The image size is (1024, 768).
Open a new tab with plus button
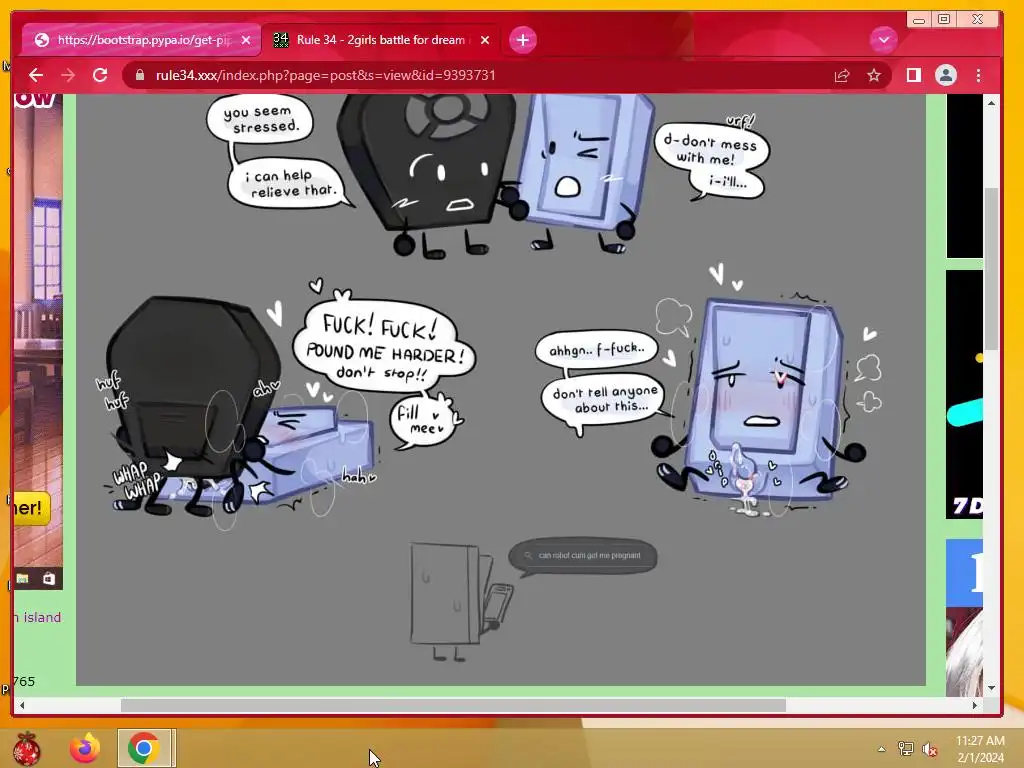pyautogui.click(x=522, y=40)
